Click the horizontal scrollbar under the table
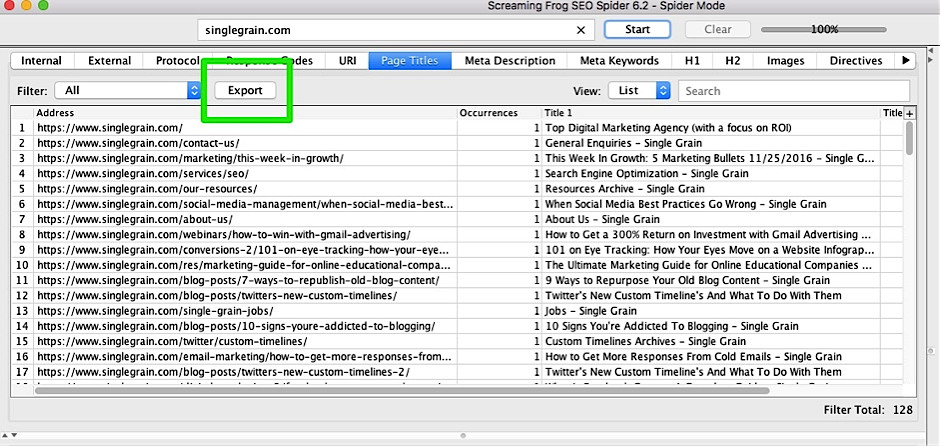The width and height of the screenshot is (941, 446). 400,389
